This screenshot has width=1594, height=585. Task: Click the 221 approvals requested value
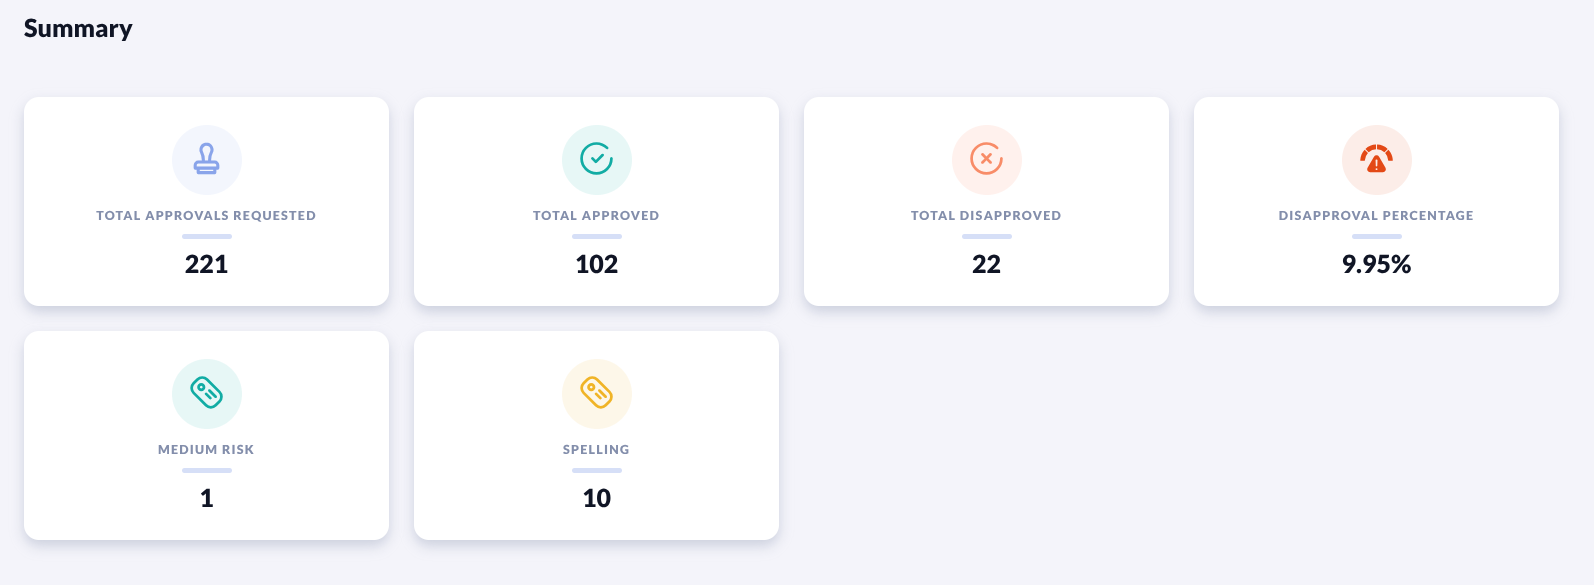(x=207, y=265)
